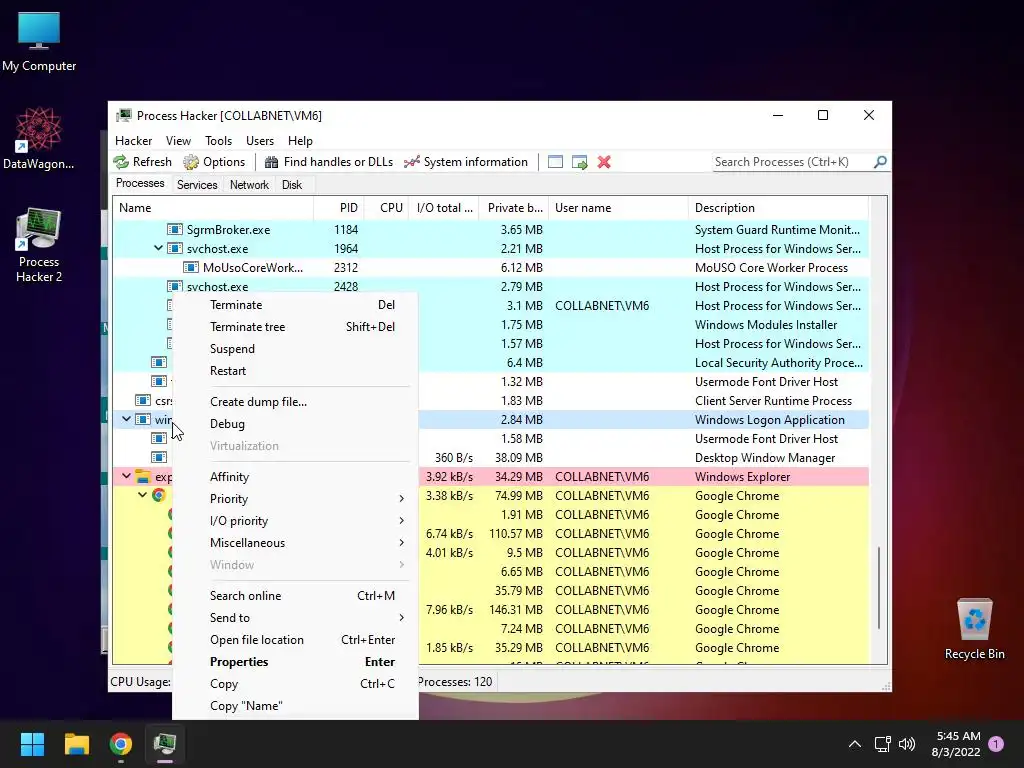Image resolution: width=1024 pixels, height=768 pixels.
Task: Click Process Hacker taskbar icon
Action: 165,744
